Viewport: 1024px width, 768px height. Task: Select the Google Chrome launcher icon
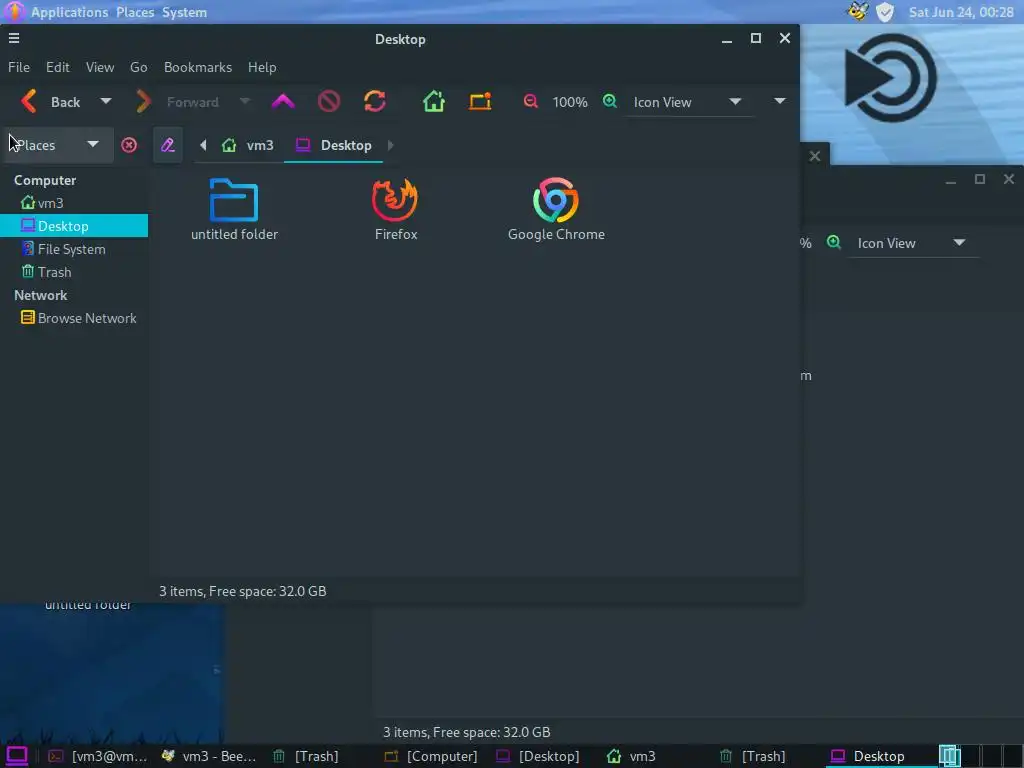(x=556, y=209)
